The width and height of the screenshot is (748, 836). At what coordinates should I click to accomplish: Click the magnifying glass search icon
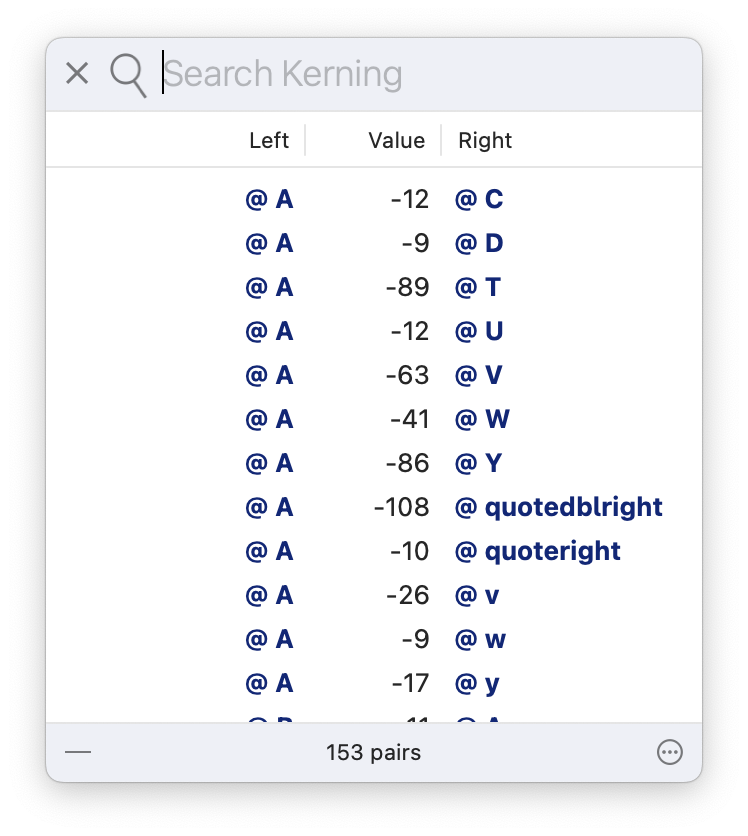[x=128, y=73]
